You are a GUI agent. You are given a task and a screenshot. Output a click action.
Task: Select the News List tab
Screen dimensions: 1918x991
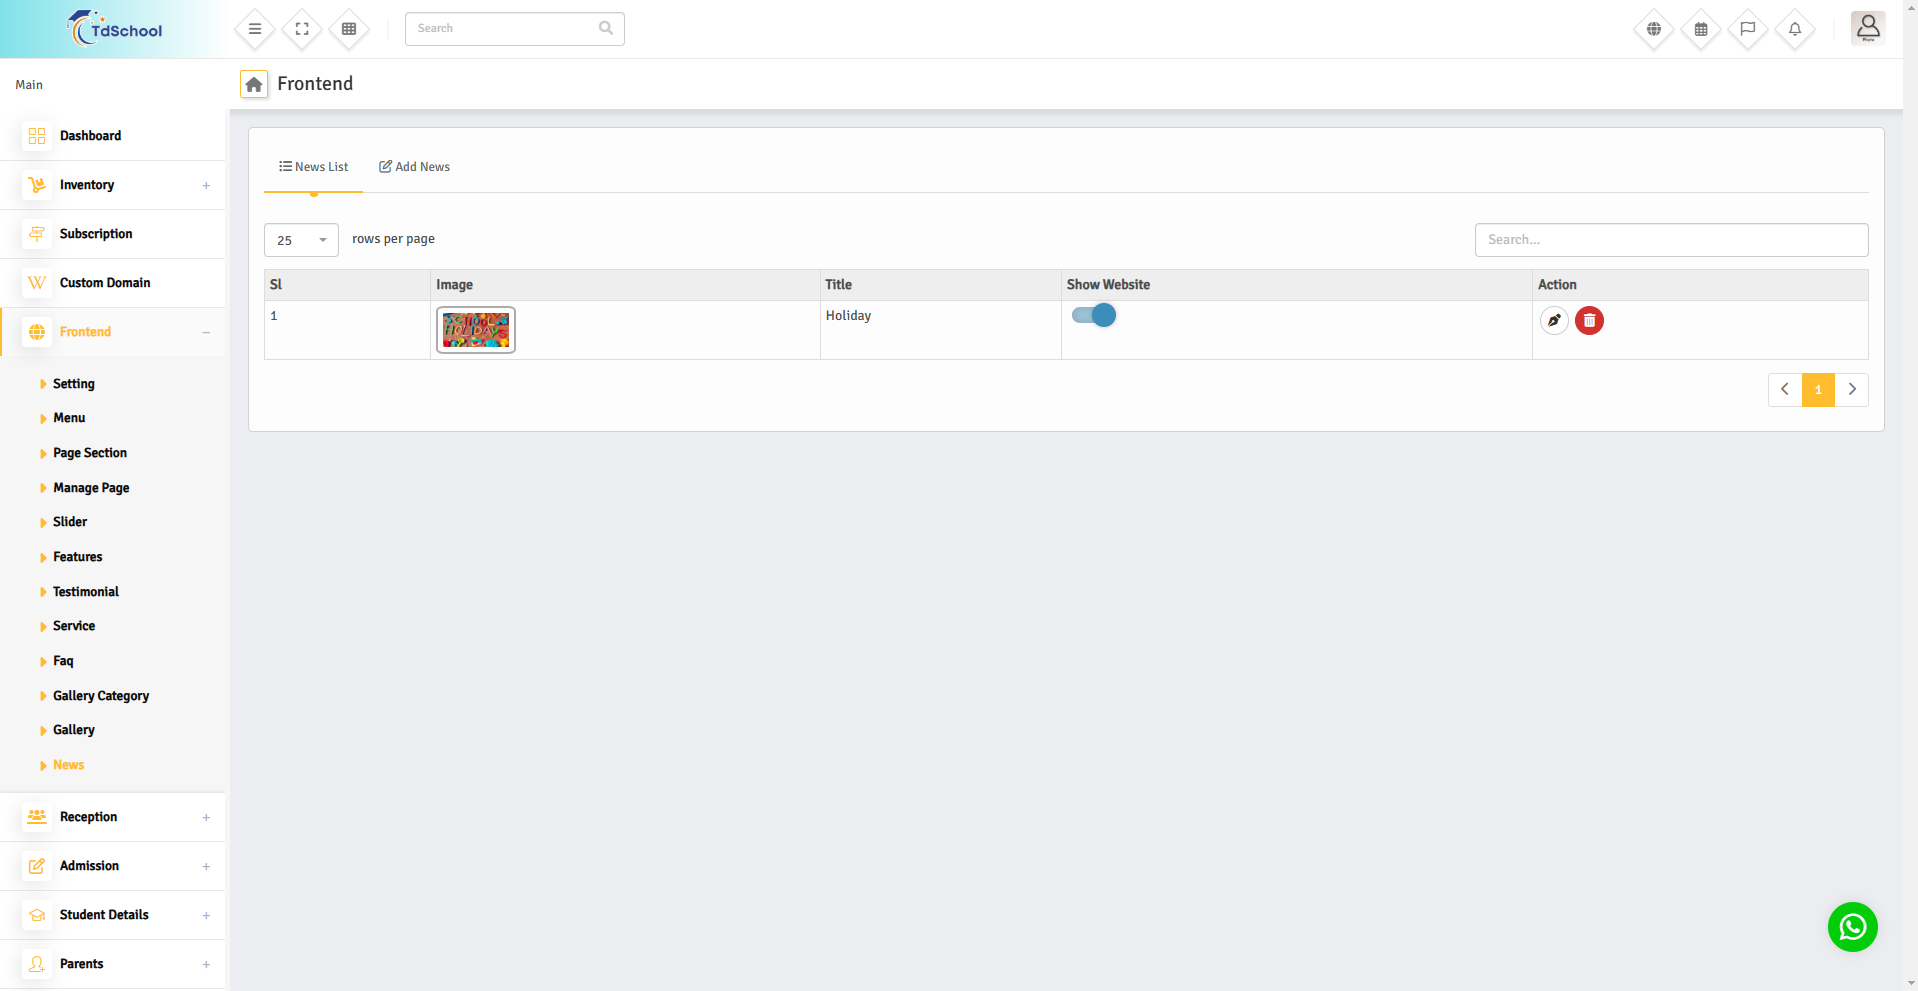[x=314, y=167]
